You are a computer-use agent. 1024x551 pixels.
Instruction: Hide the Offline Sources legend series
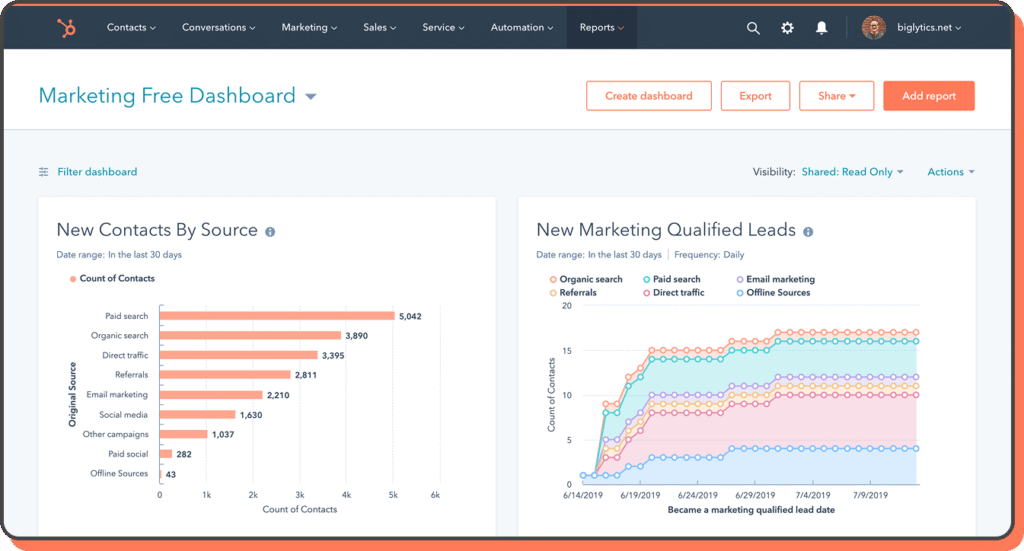tap(775, 292)
